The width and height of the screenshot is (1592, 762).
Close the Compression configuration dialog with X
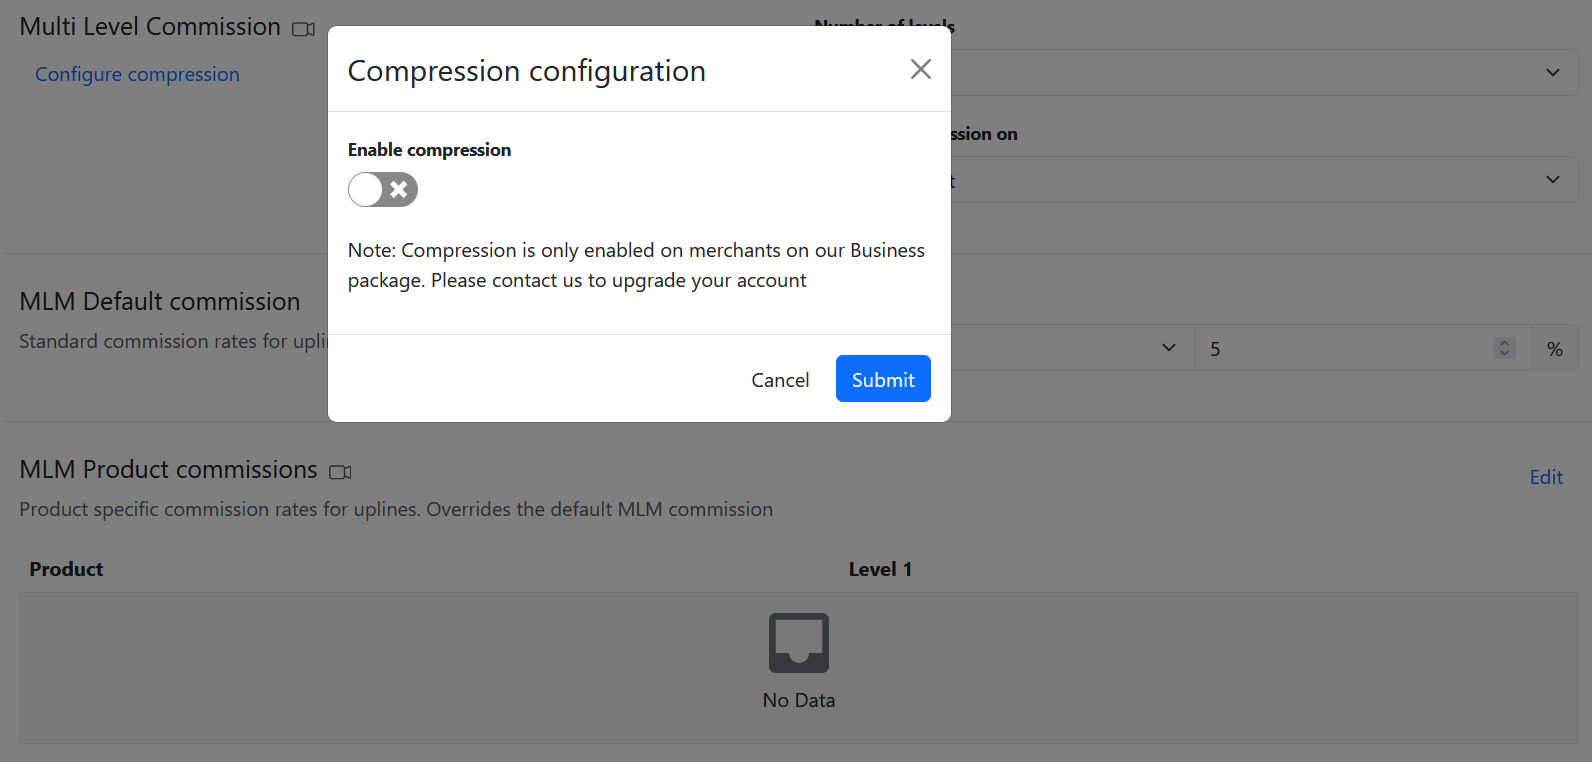[x=920, y=69]
